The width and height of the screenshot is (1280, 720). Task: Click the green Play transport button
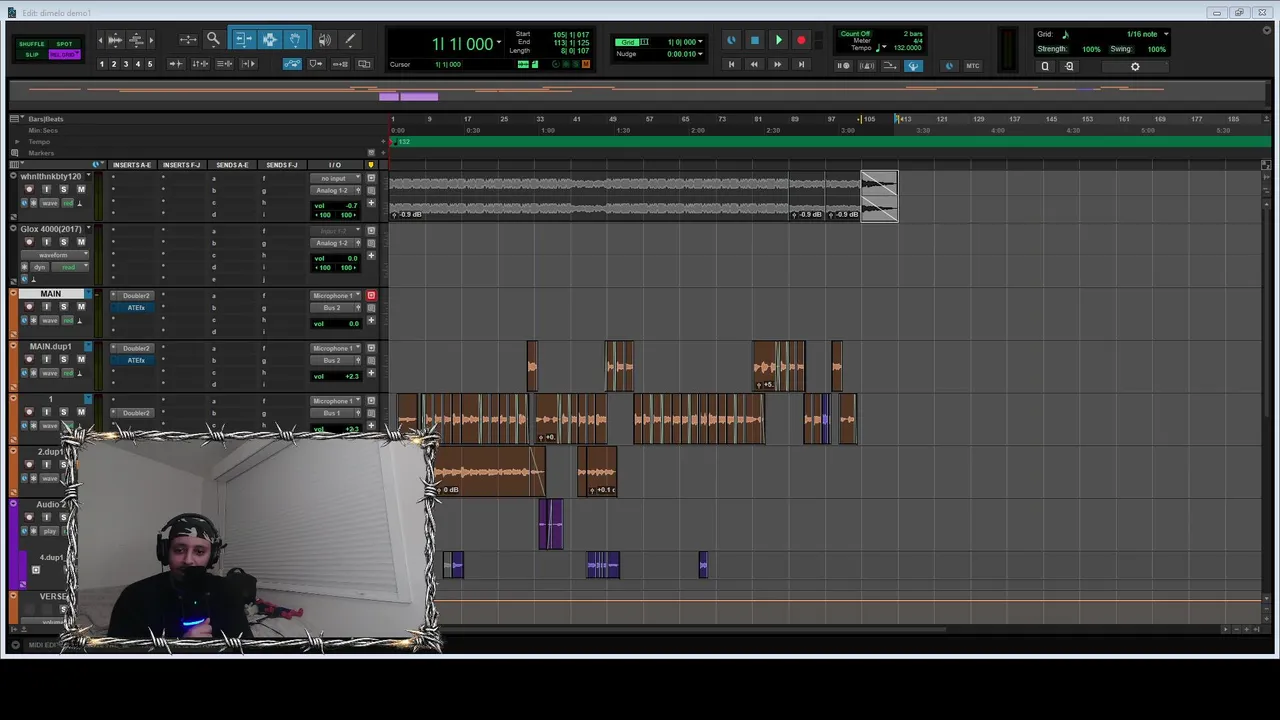(x=778, y=41)
